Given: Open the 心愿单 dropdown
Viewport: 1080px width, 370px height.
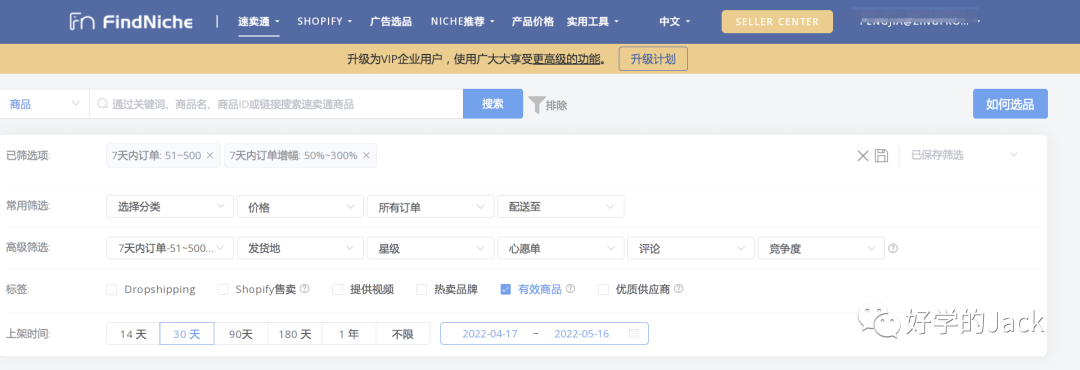Looking at the screenshot, I should [x=561, y=248].
